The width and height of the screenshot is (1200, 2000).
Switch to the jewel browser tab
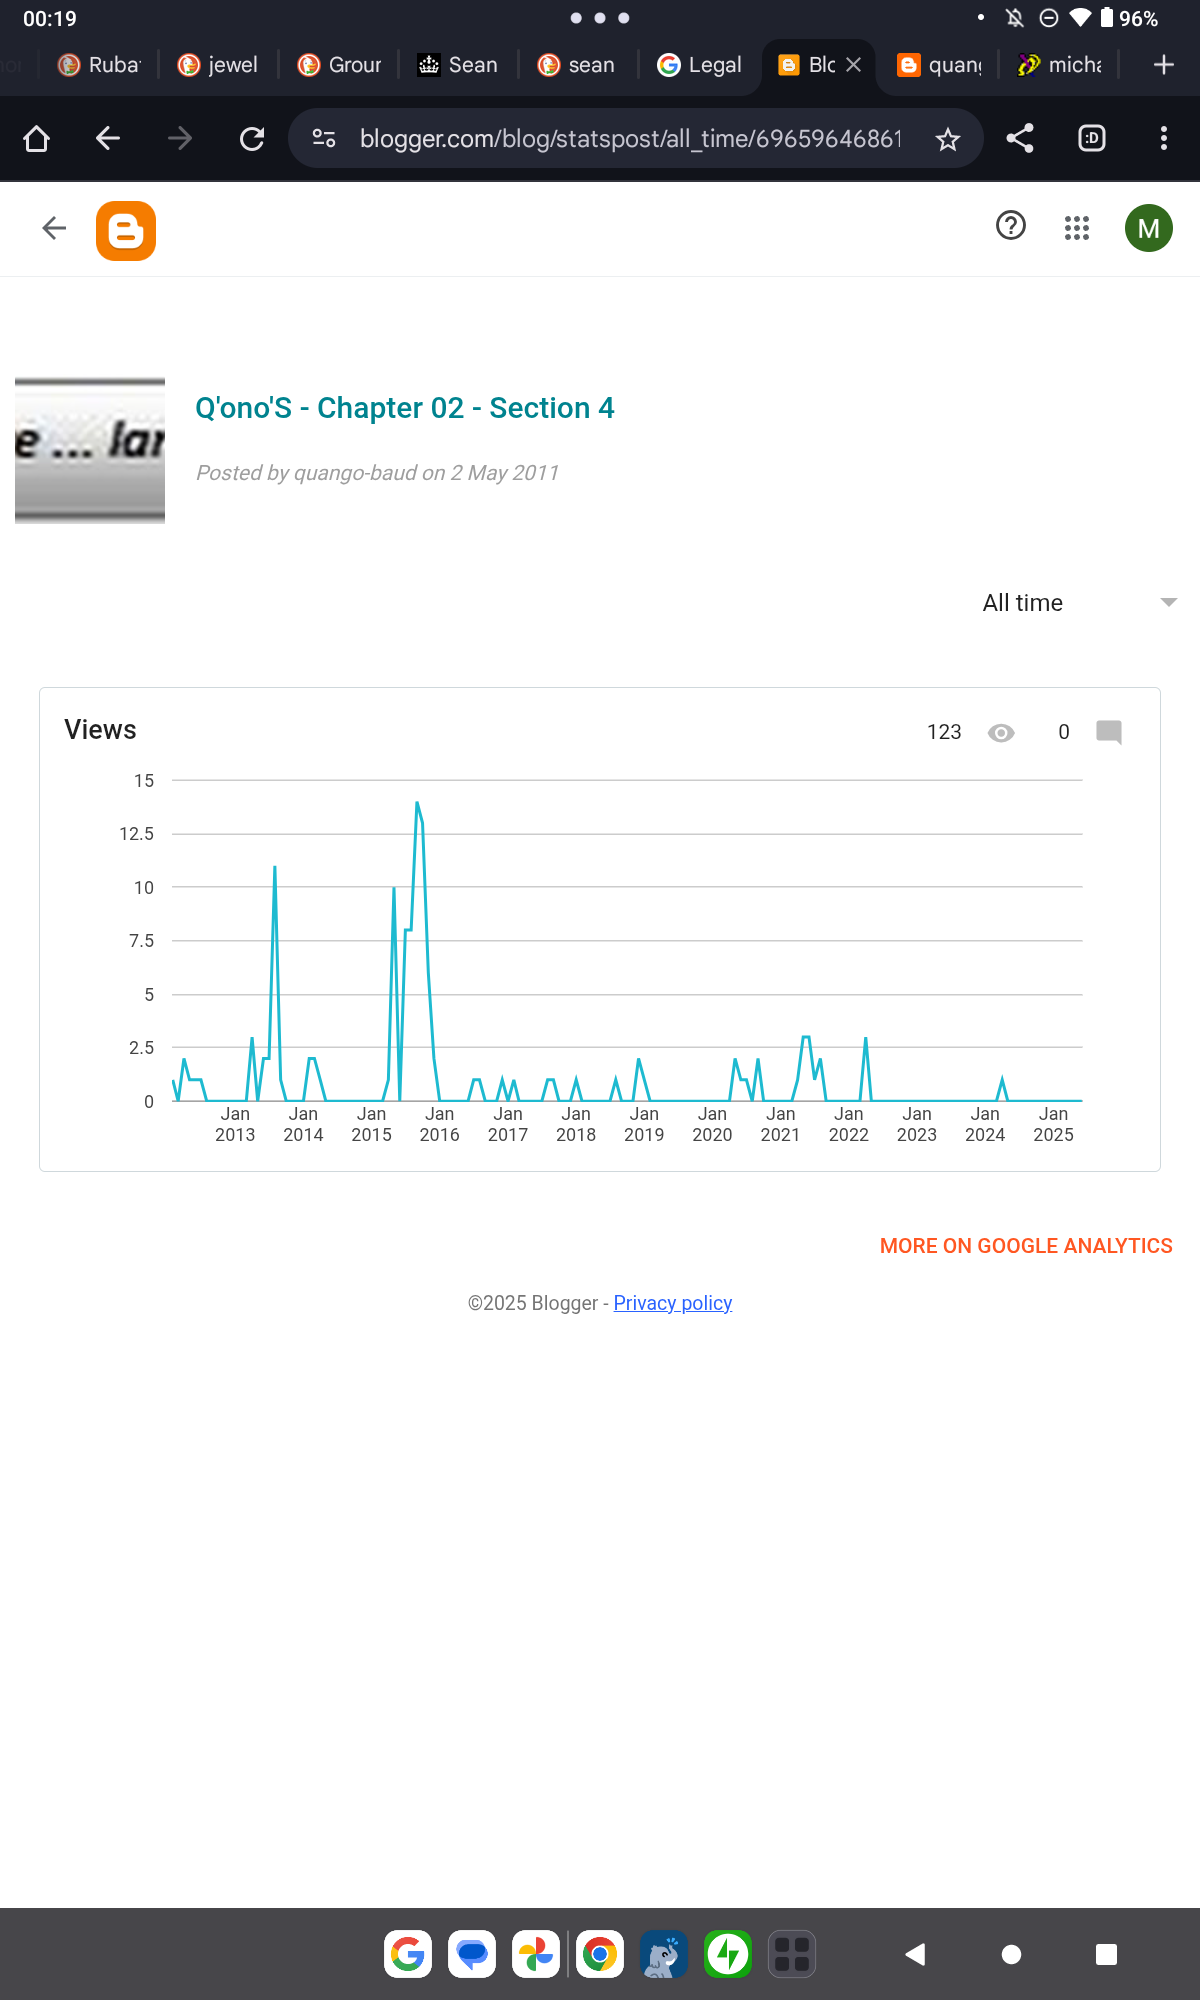click(218, 65)
